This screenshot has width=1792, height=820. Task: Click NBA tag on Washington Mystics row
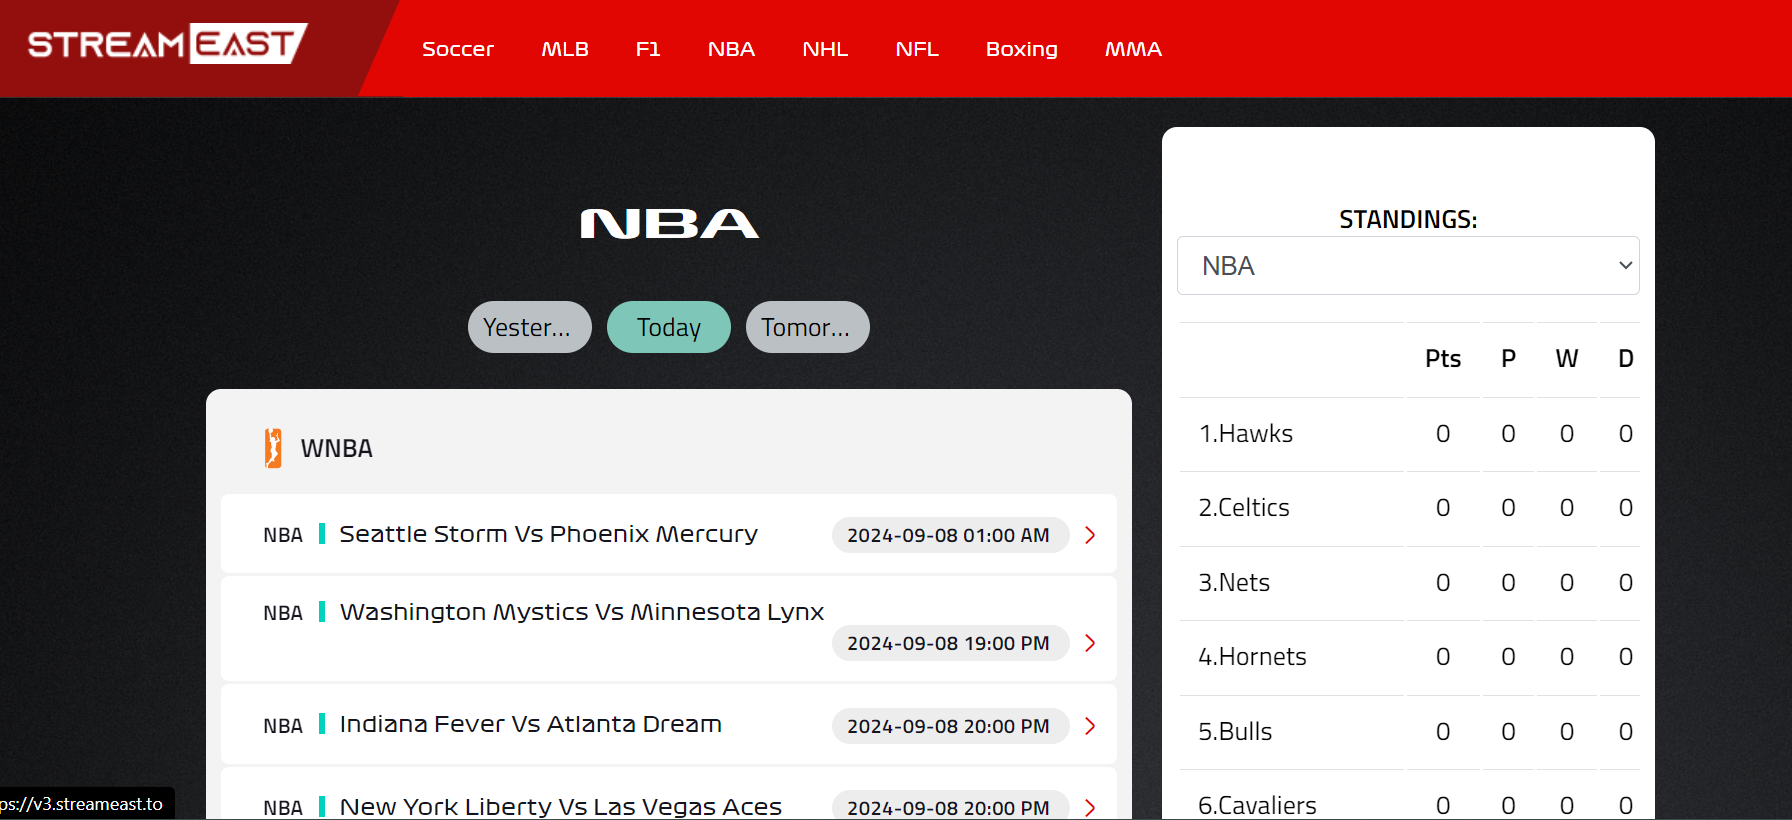click(x=283, y=613)
